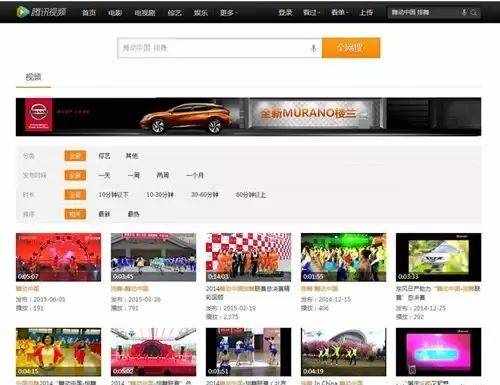Click the microphone icon in the header search

click(464, 13)
